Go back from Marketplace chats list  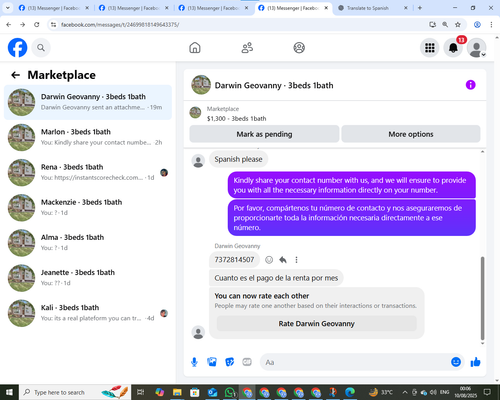[15, 75]
